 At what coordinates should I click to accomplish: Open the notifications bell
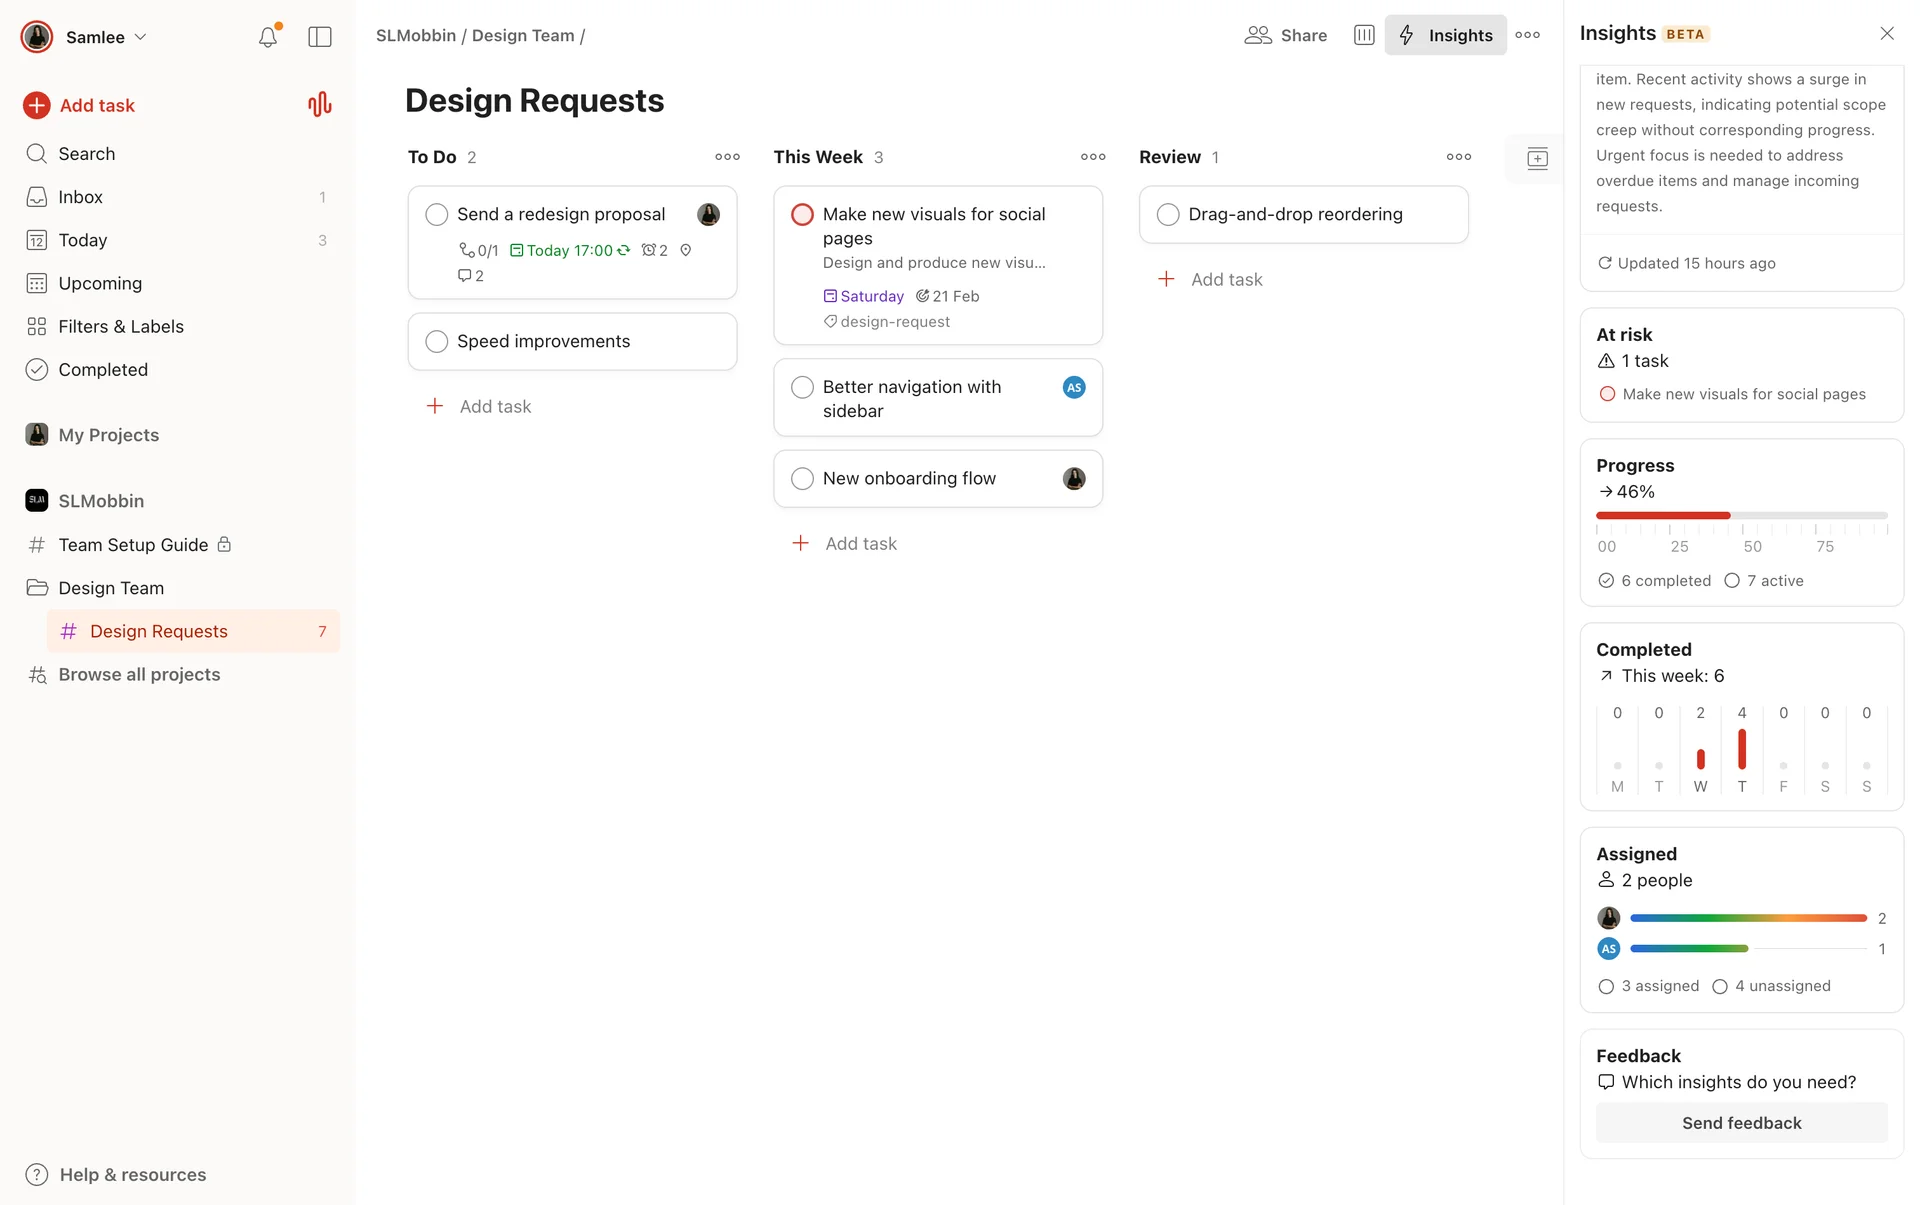267,37
